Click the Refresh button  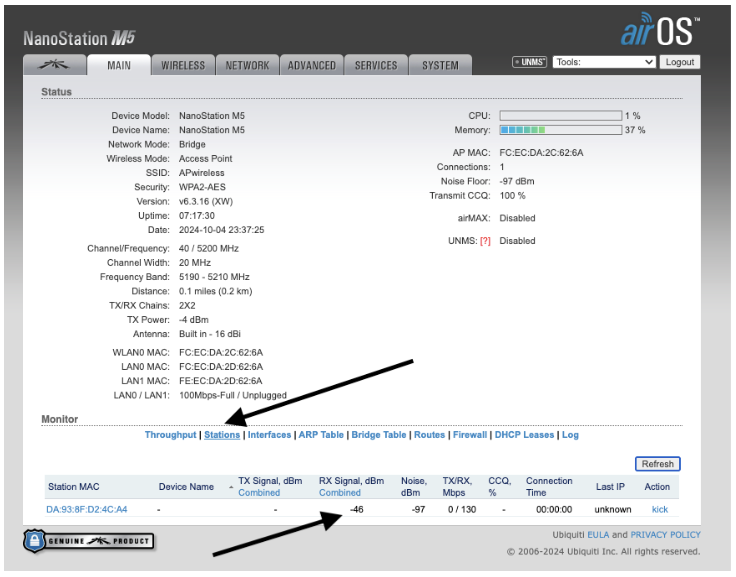point(658,464)
